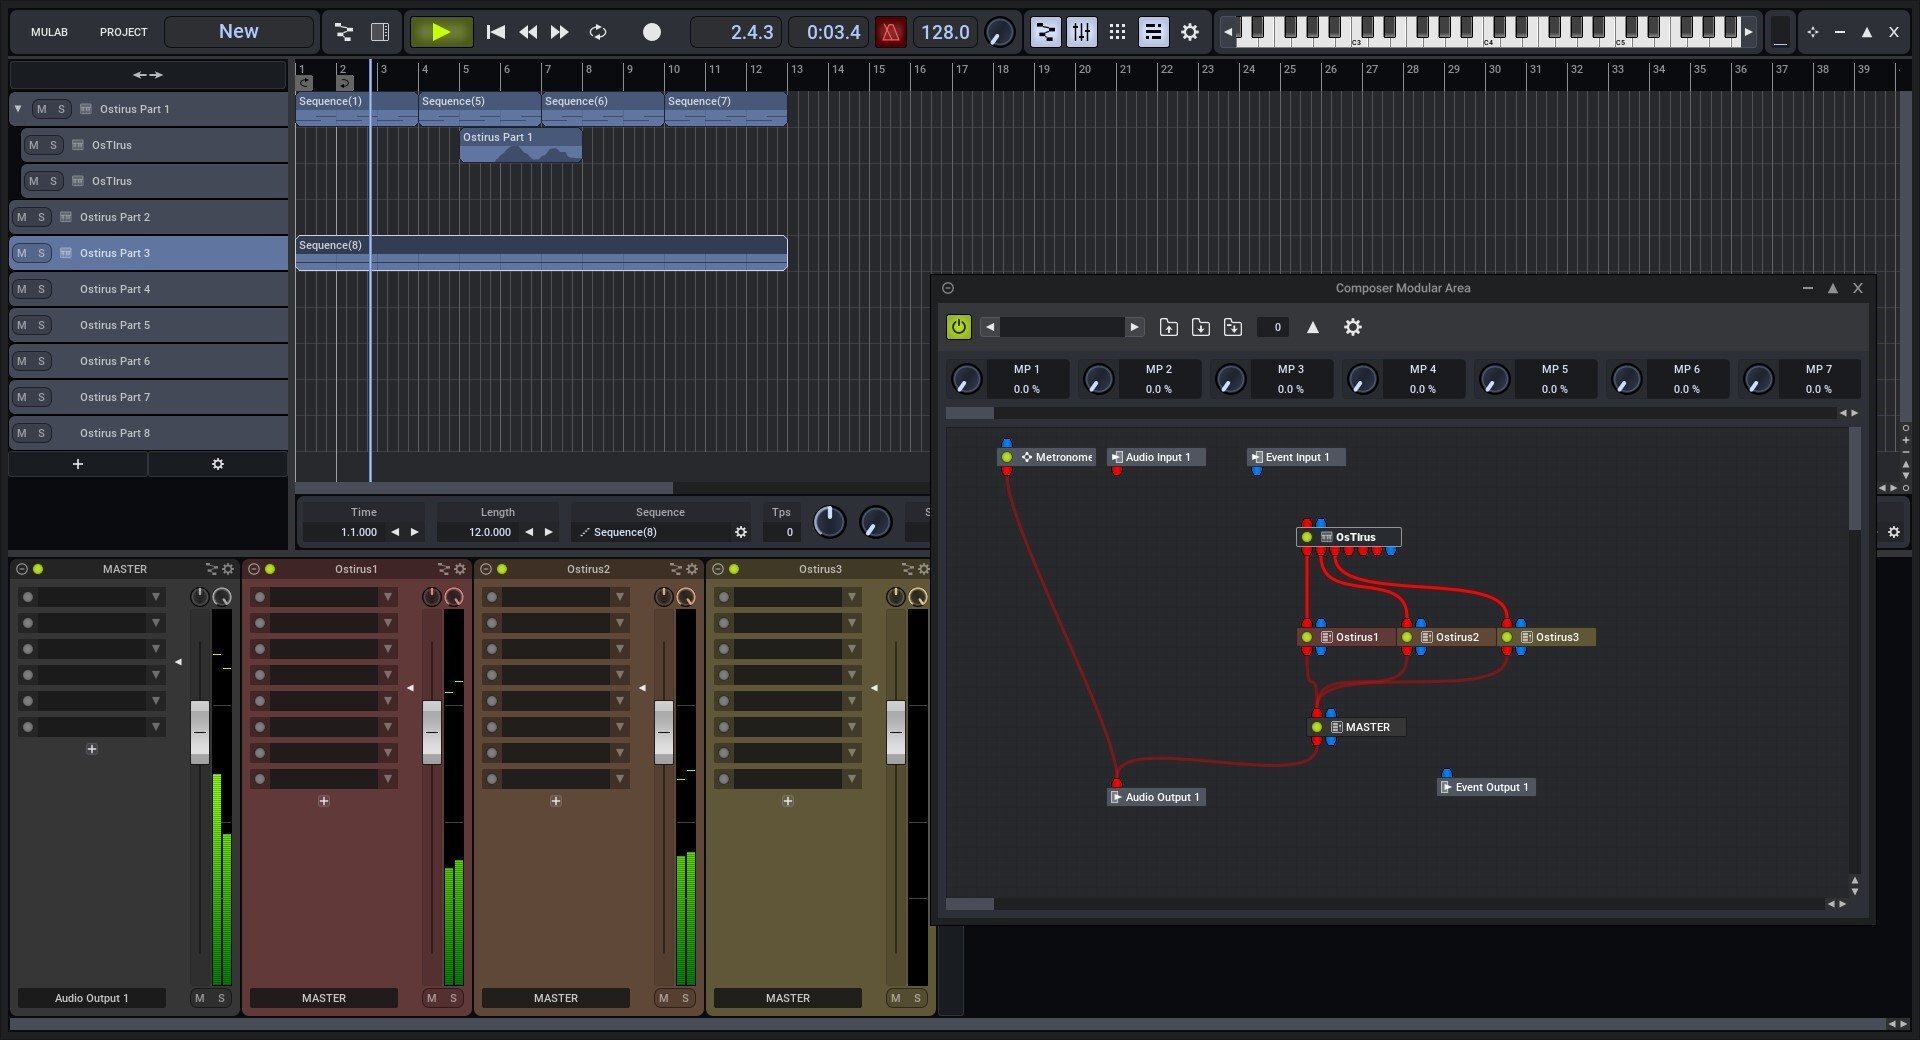The image size is (1920, 1040).
Task: Click the rewind to start button
Action: (x=495, y=32)
